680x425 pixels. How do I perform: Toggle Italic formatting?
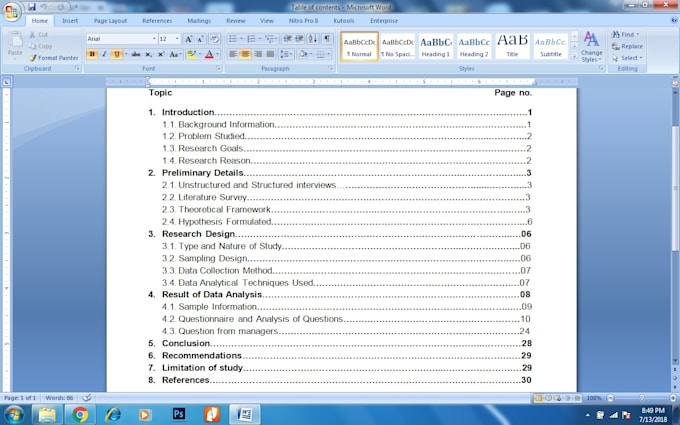[x=104, y=54]
